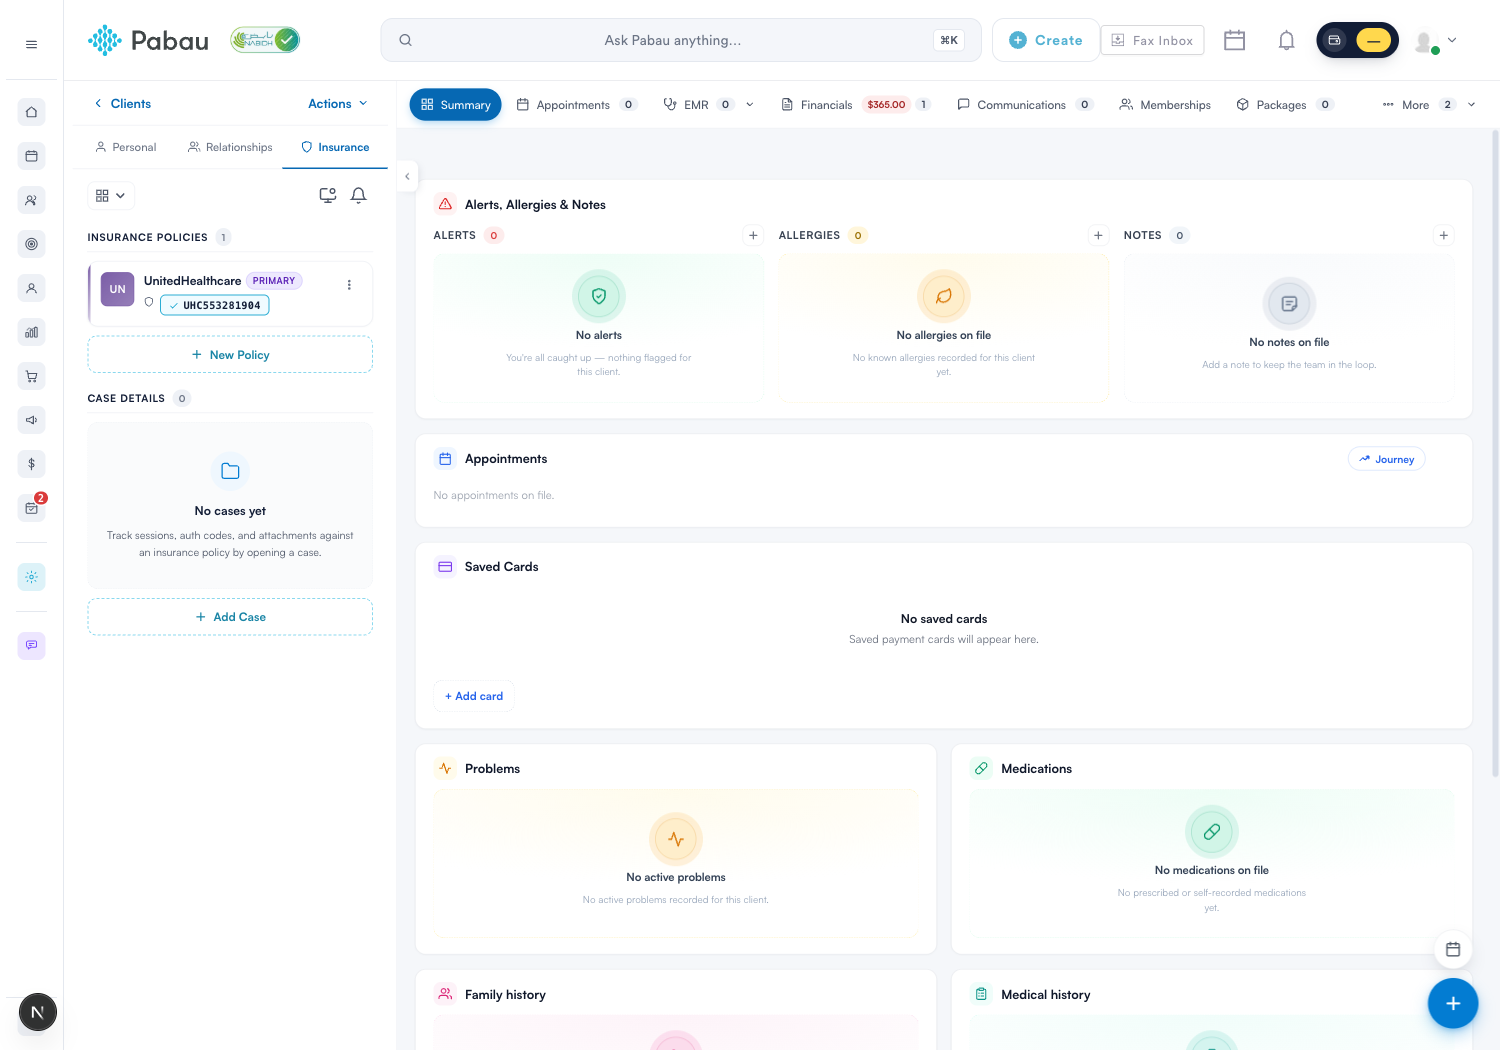Click the hamburger menu icon
The width and height of the screenshot is (1500, 1050).
coord(31,44)
